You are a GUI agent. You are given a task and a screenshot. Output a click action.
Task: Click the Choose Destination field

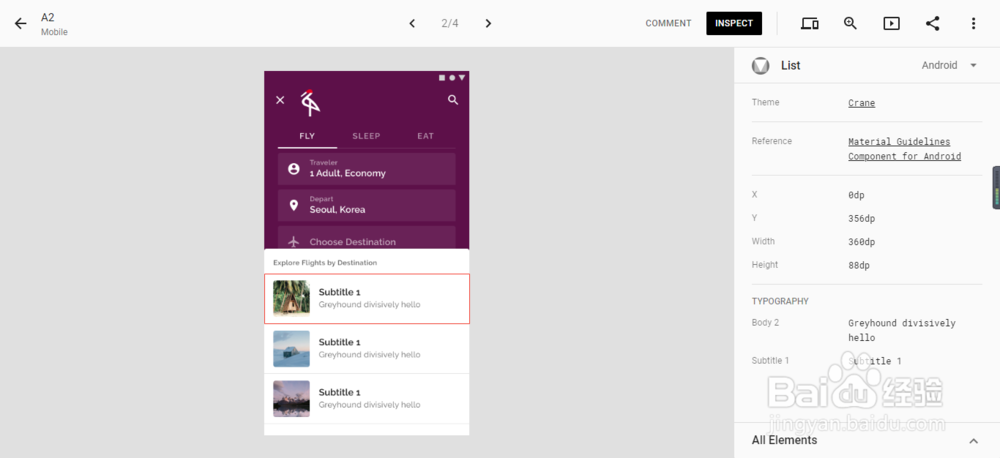(367, 237)
